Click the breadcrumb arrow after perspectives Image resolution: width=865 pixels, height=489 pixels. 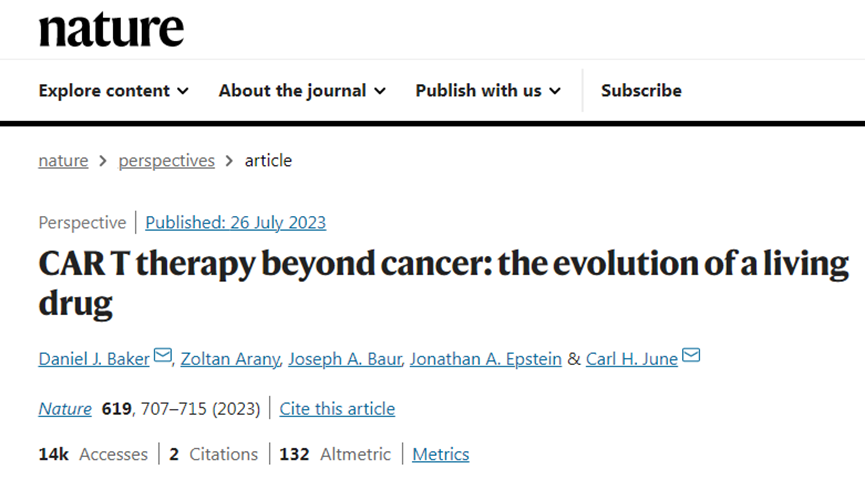coord(229,161)
